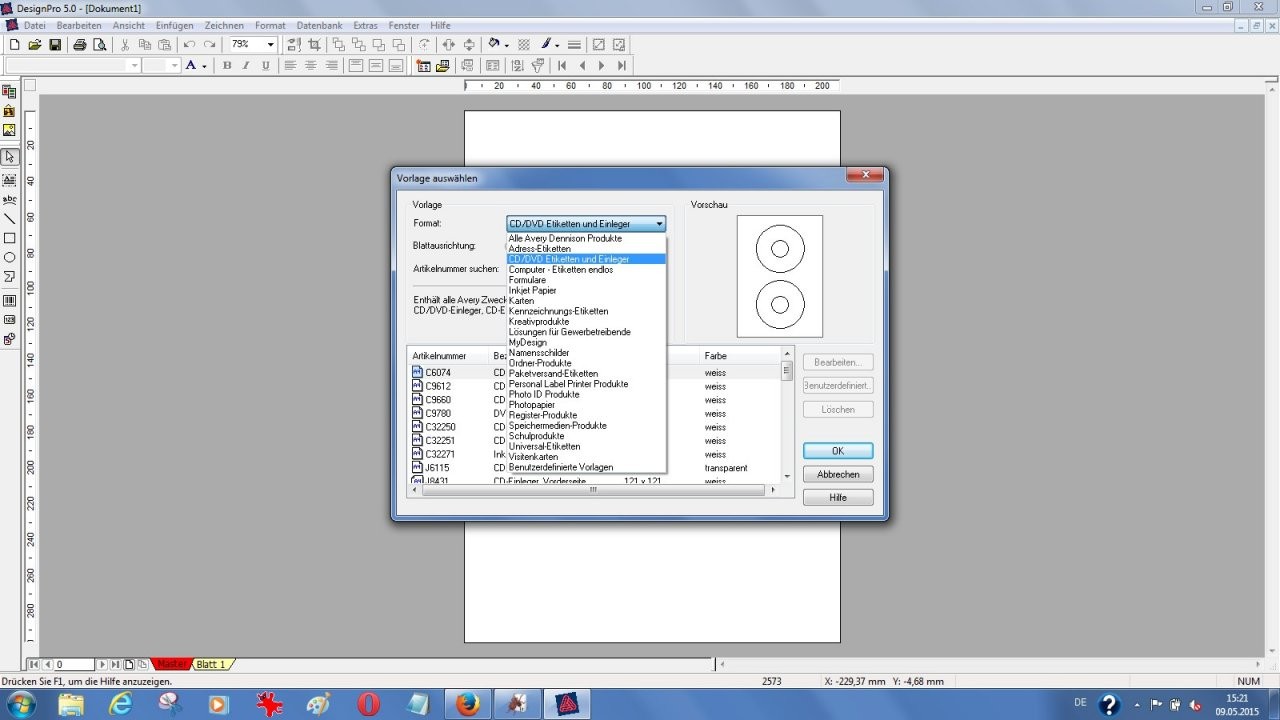1280x720 pixels.
Task: Click the template list scroll-down arrow
Action: 787,477
